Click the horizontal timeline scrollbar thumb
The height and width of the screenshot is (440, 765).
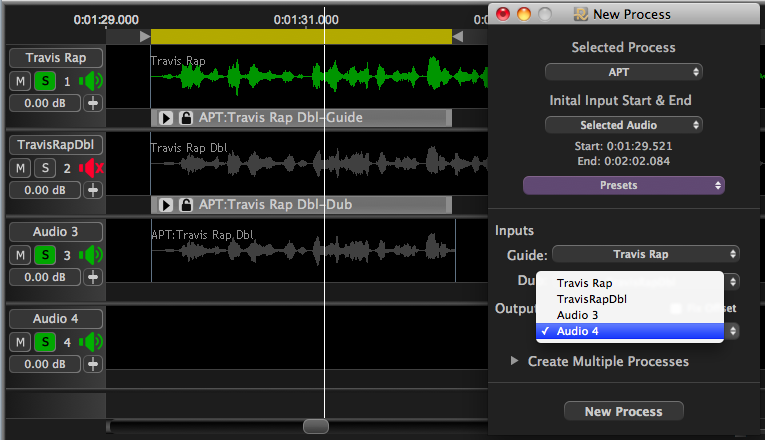[315, 427]
